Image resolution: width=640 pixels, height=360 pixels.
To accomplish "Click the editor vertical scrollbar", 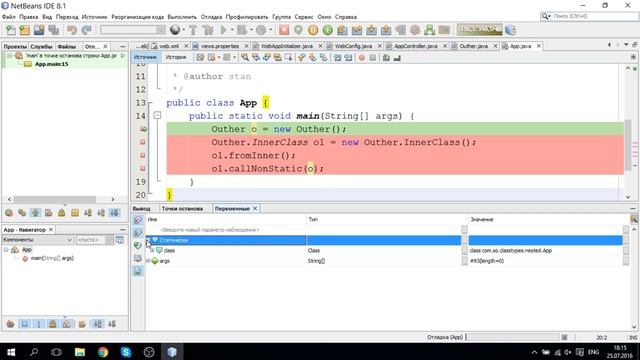I will [x=628, y=145].
